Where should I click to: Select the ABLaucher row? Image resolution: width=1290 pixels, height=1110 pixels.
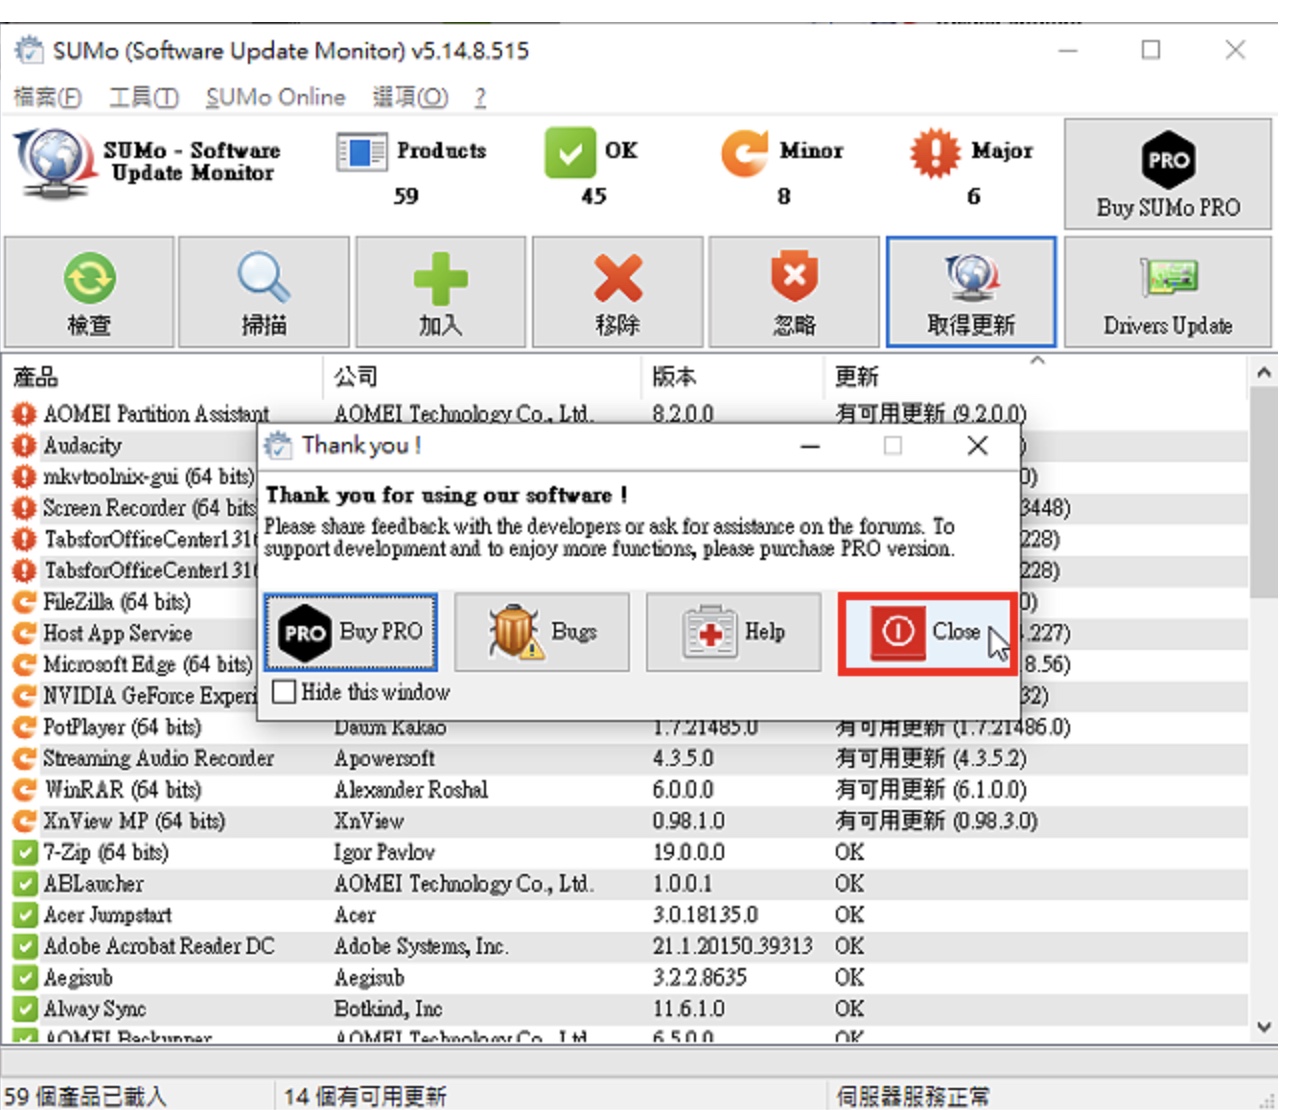[x=626, y=884]
